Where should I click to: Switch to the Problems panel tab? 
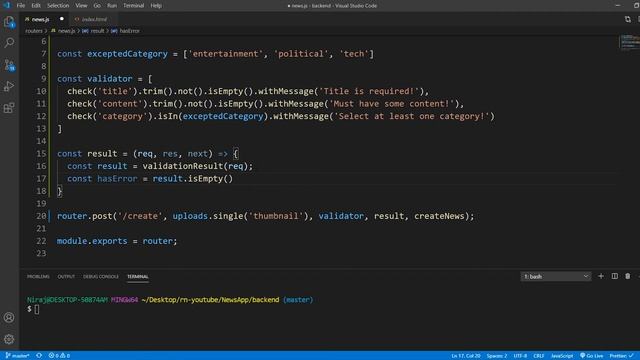(x=38, y=277)
